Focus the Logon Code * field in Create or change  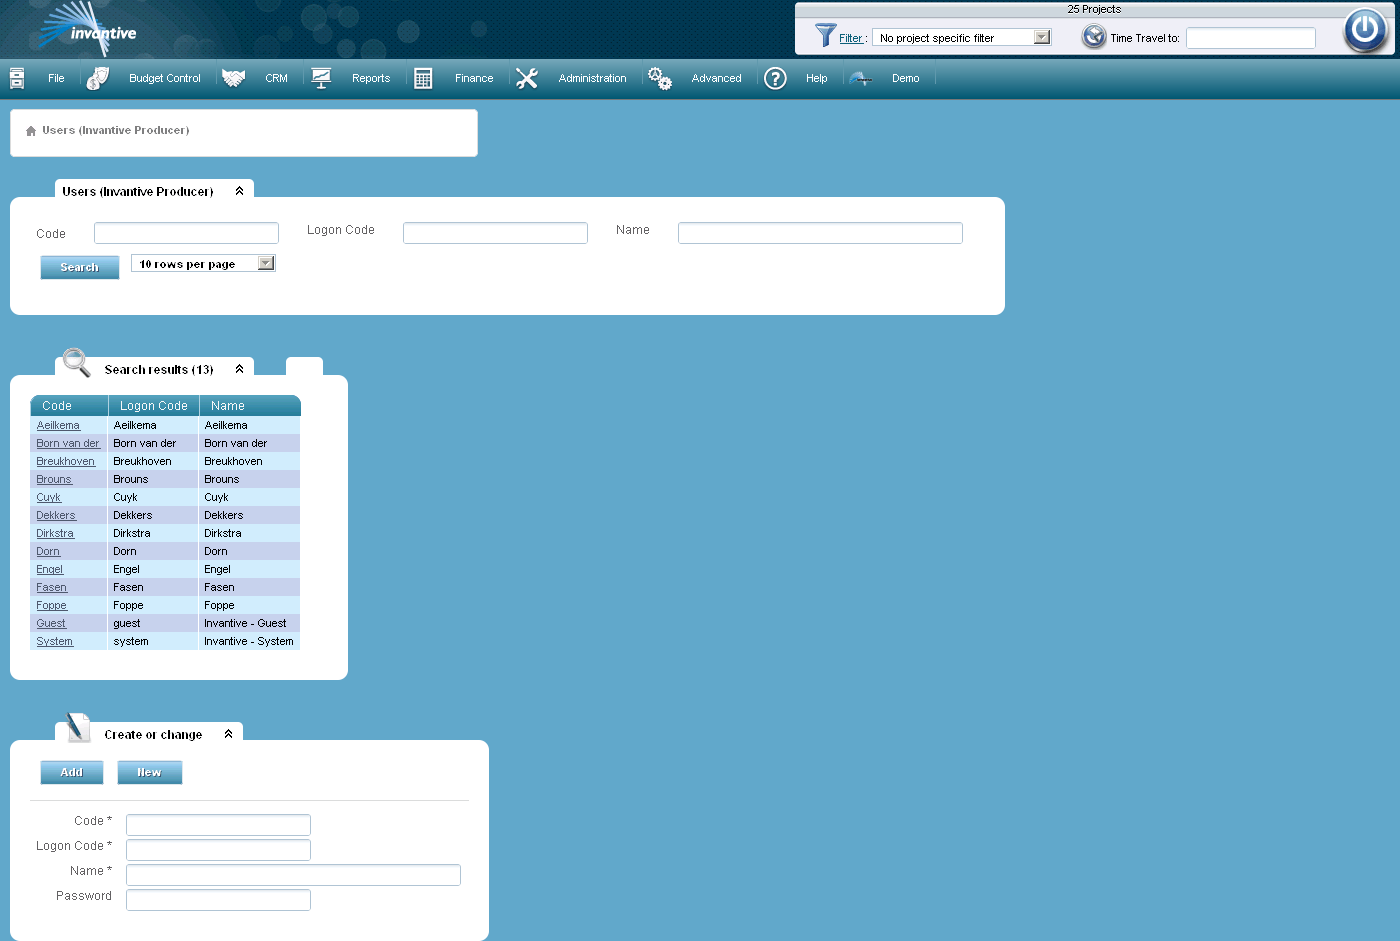tap(218, 850)
